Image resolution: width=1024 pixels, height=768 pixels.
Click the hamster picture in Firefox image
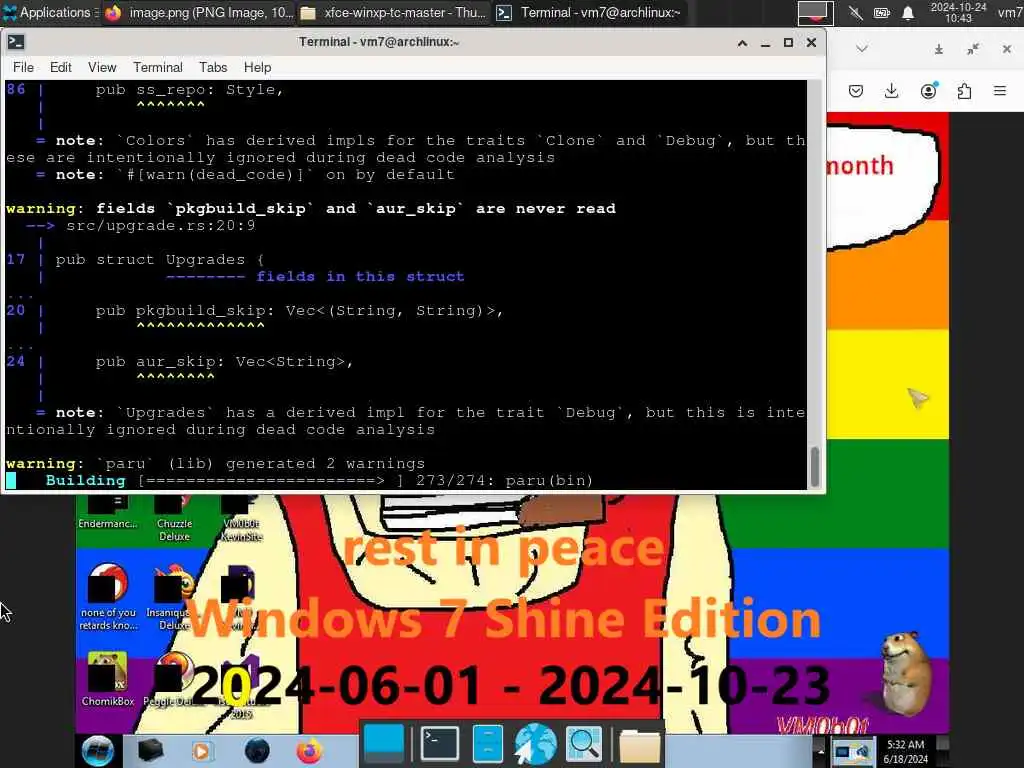[906, 674]
